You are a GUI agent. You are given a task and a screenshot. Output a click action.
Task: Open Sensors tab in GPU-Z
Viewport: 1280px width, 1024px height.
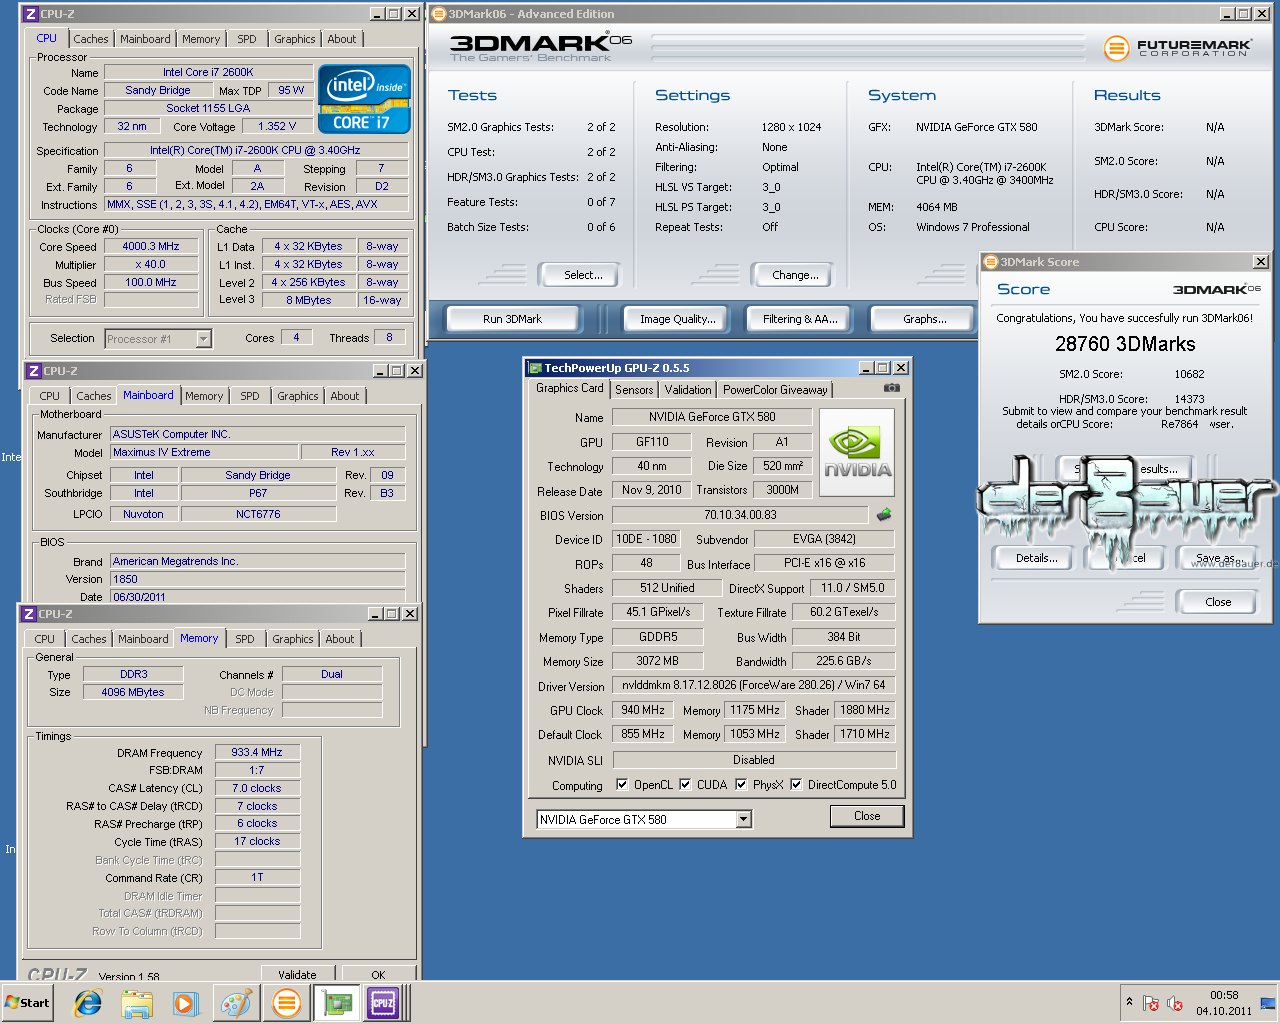tap(634, 390)
